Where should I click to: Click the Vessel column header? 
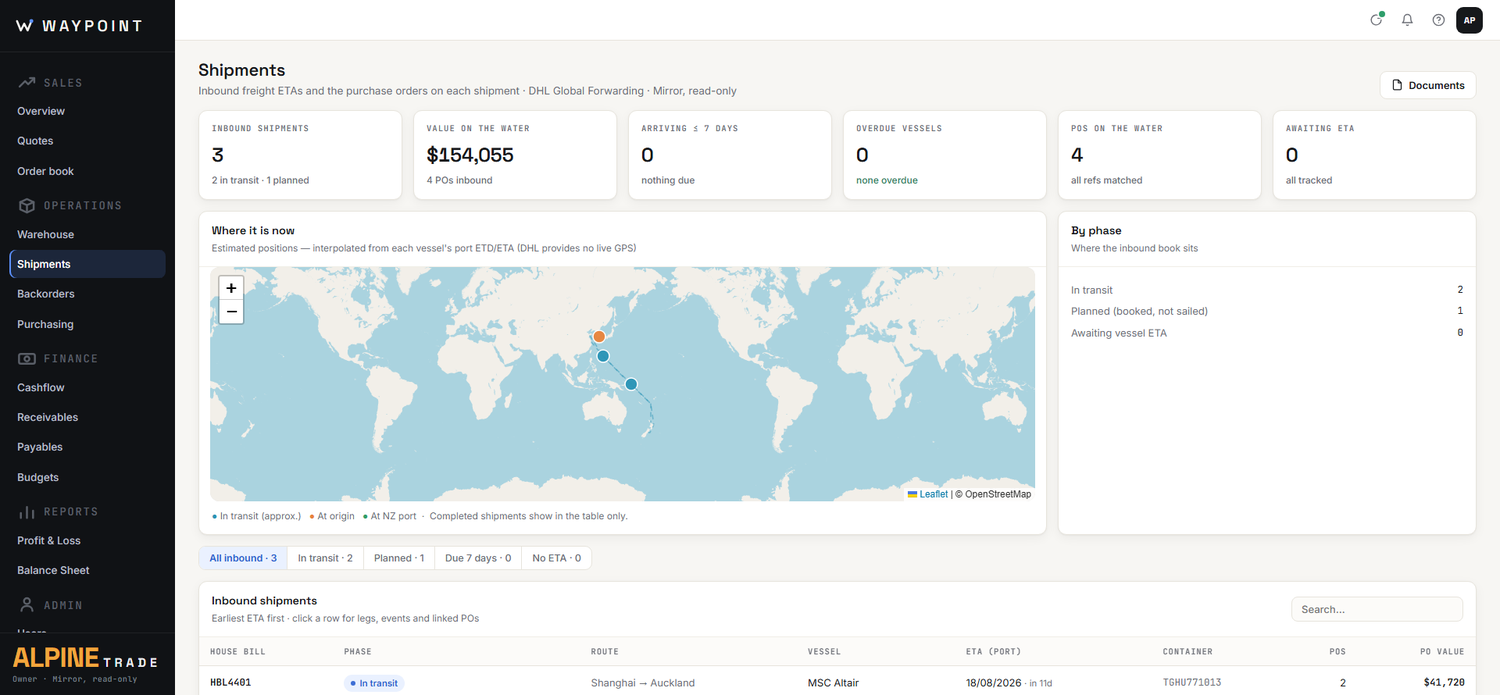pyautogui.click(x=824, y=651)
